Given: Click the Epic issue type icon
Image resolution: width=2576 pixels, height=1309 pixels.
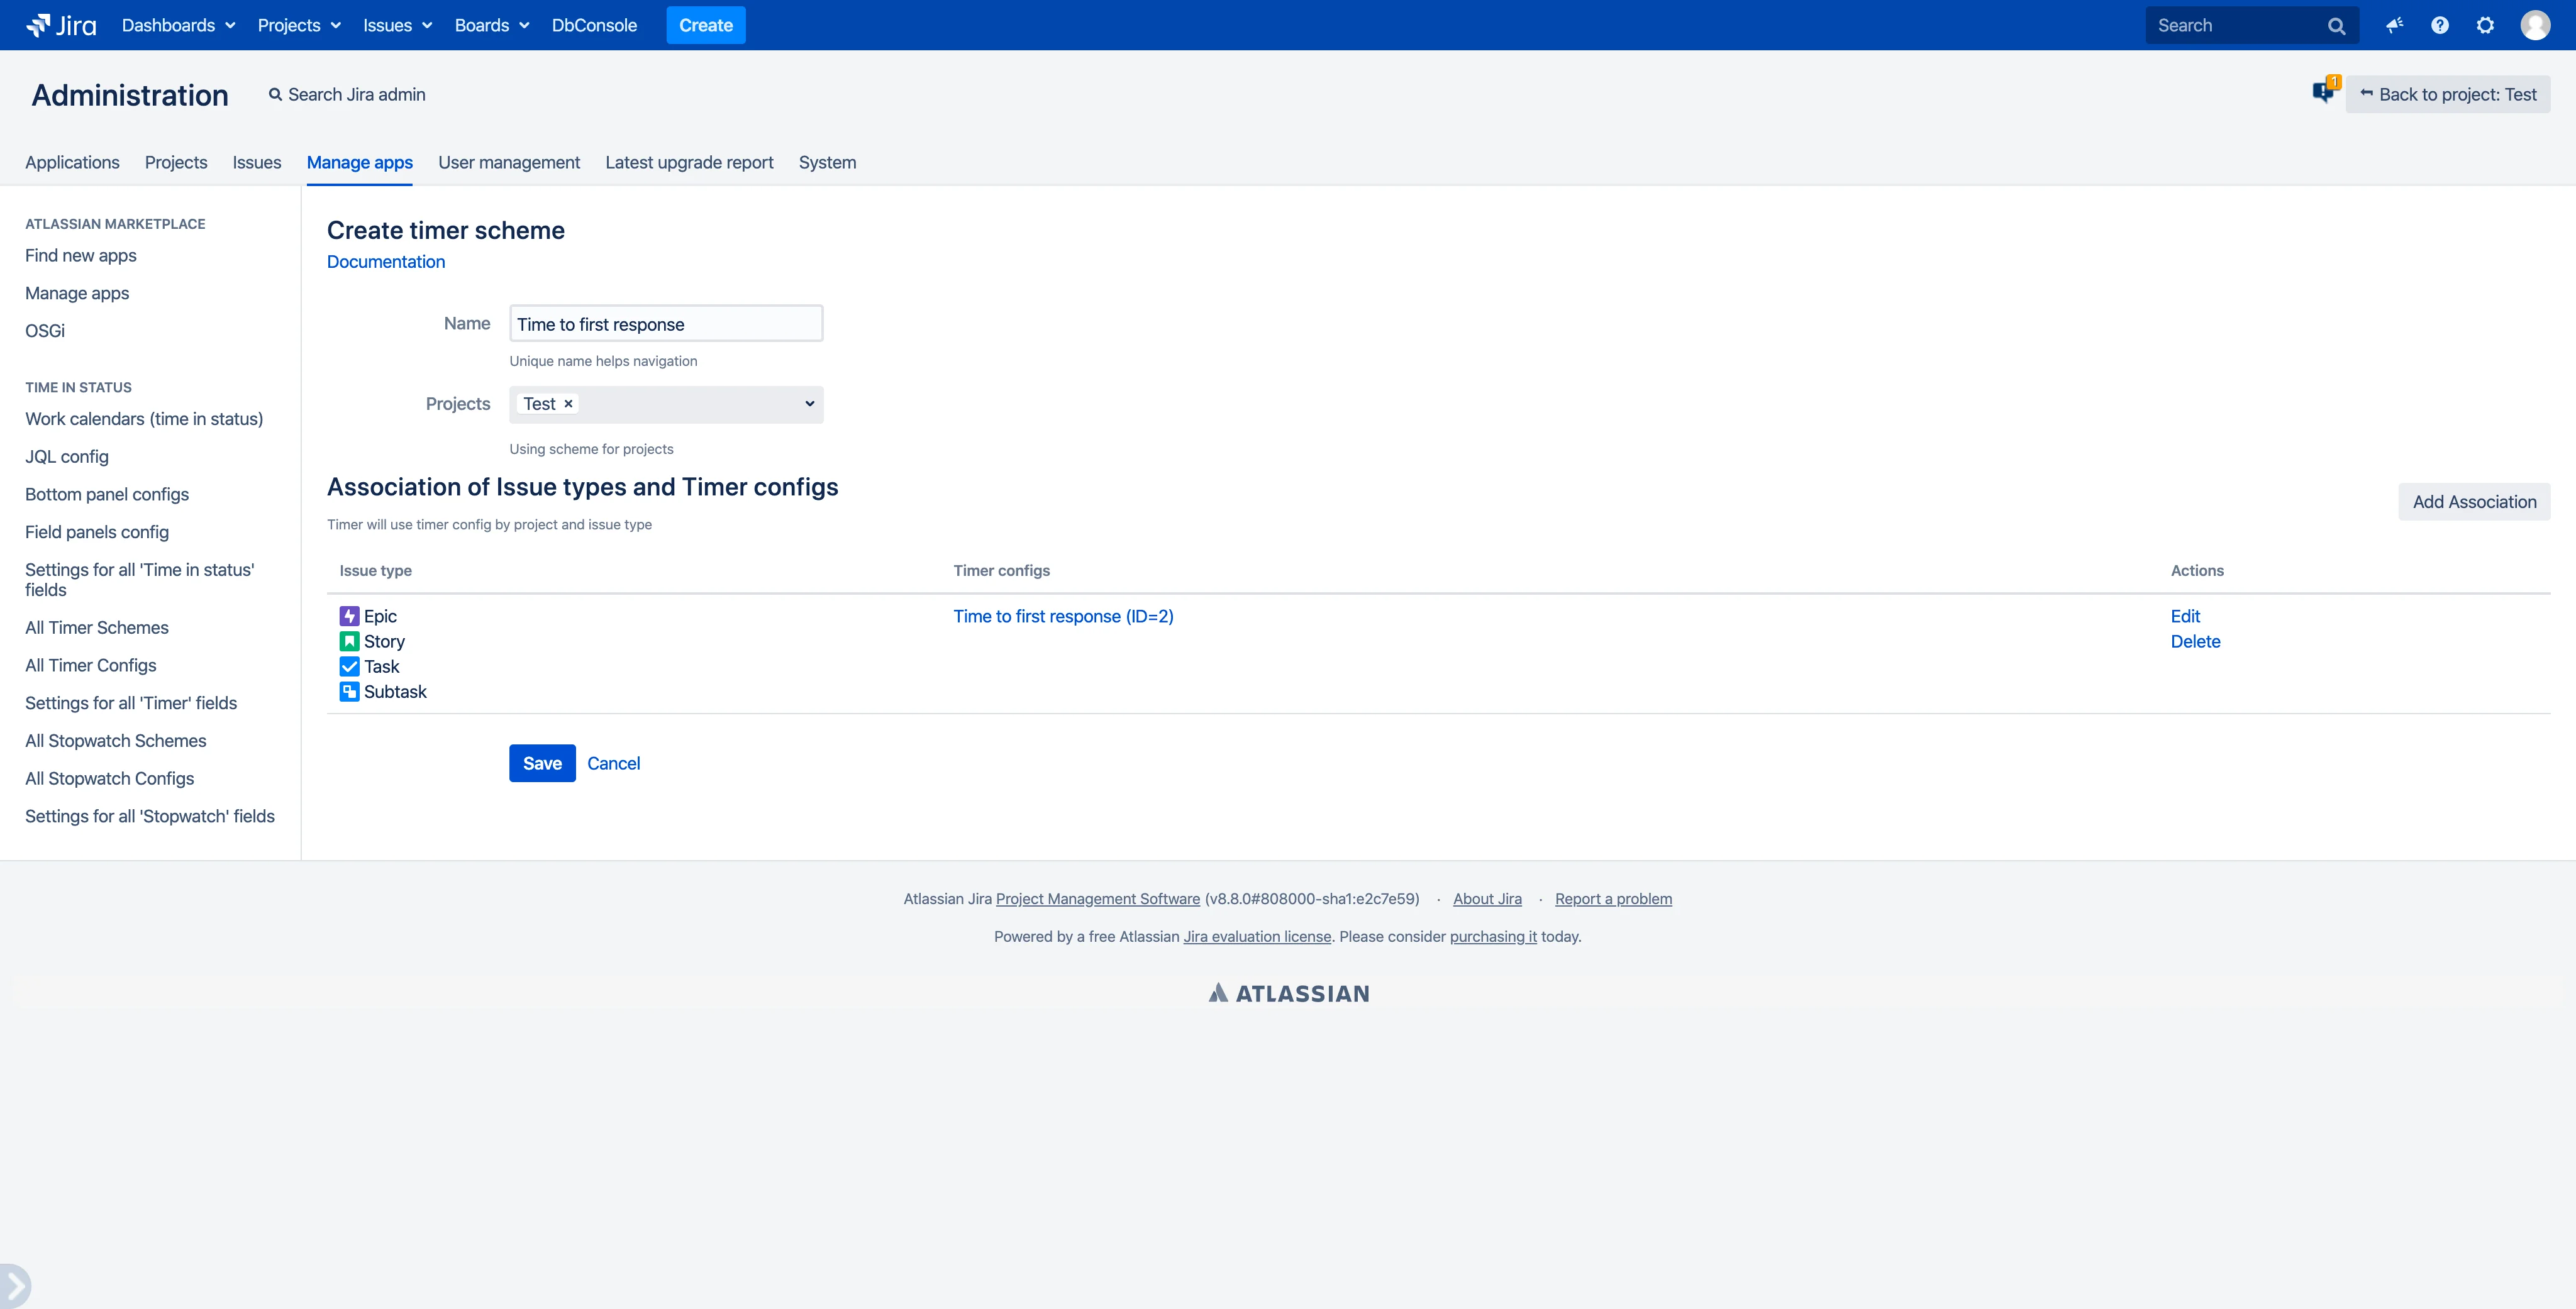Looking at the screenshot, I should [x=349, y=616].
